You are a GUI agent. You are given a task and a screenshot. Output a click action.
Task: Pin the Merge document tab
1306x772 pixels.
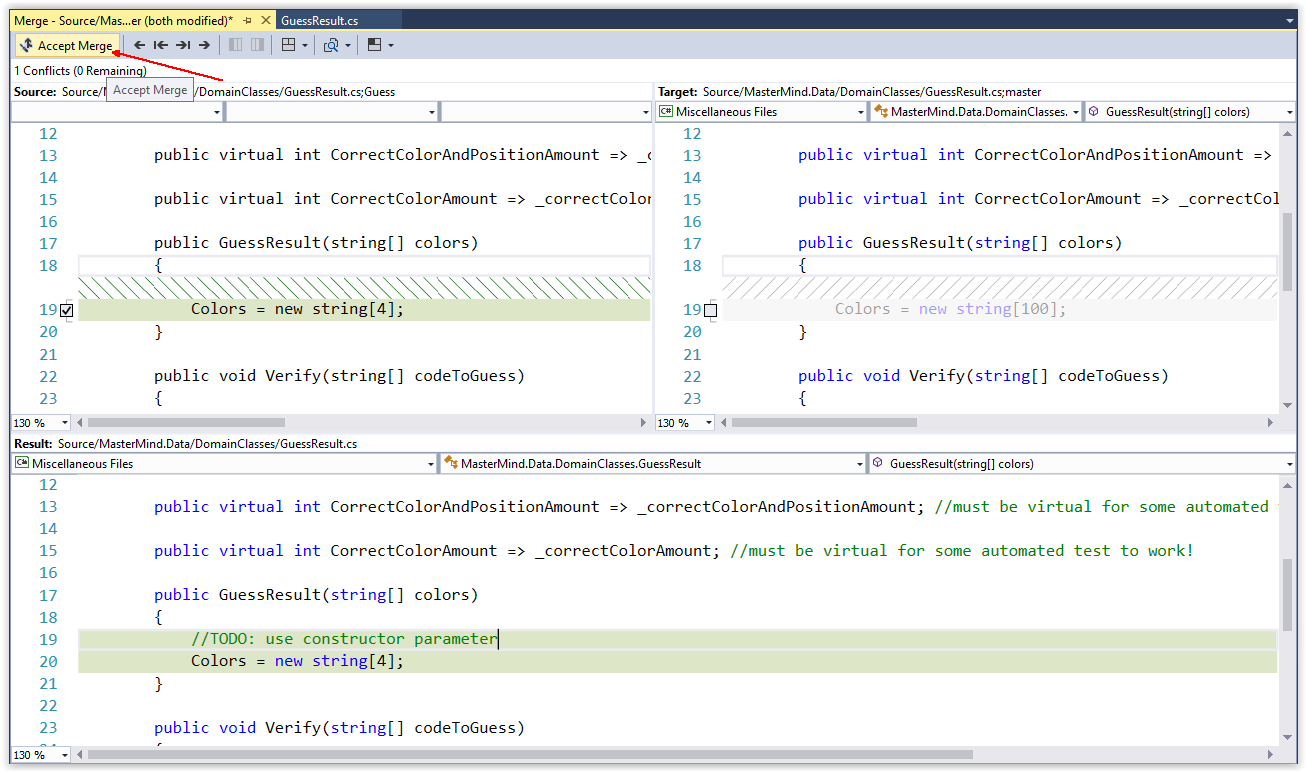248,20
